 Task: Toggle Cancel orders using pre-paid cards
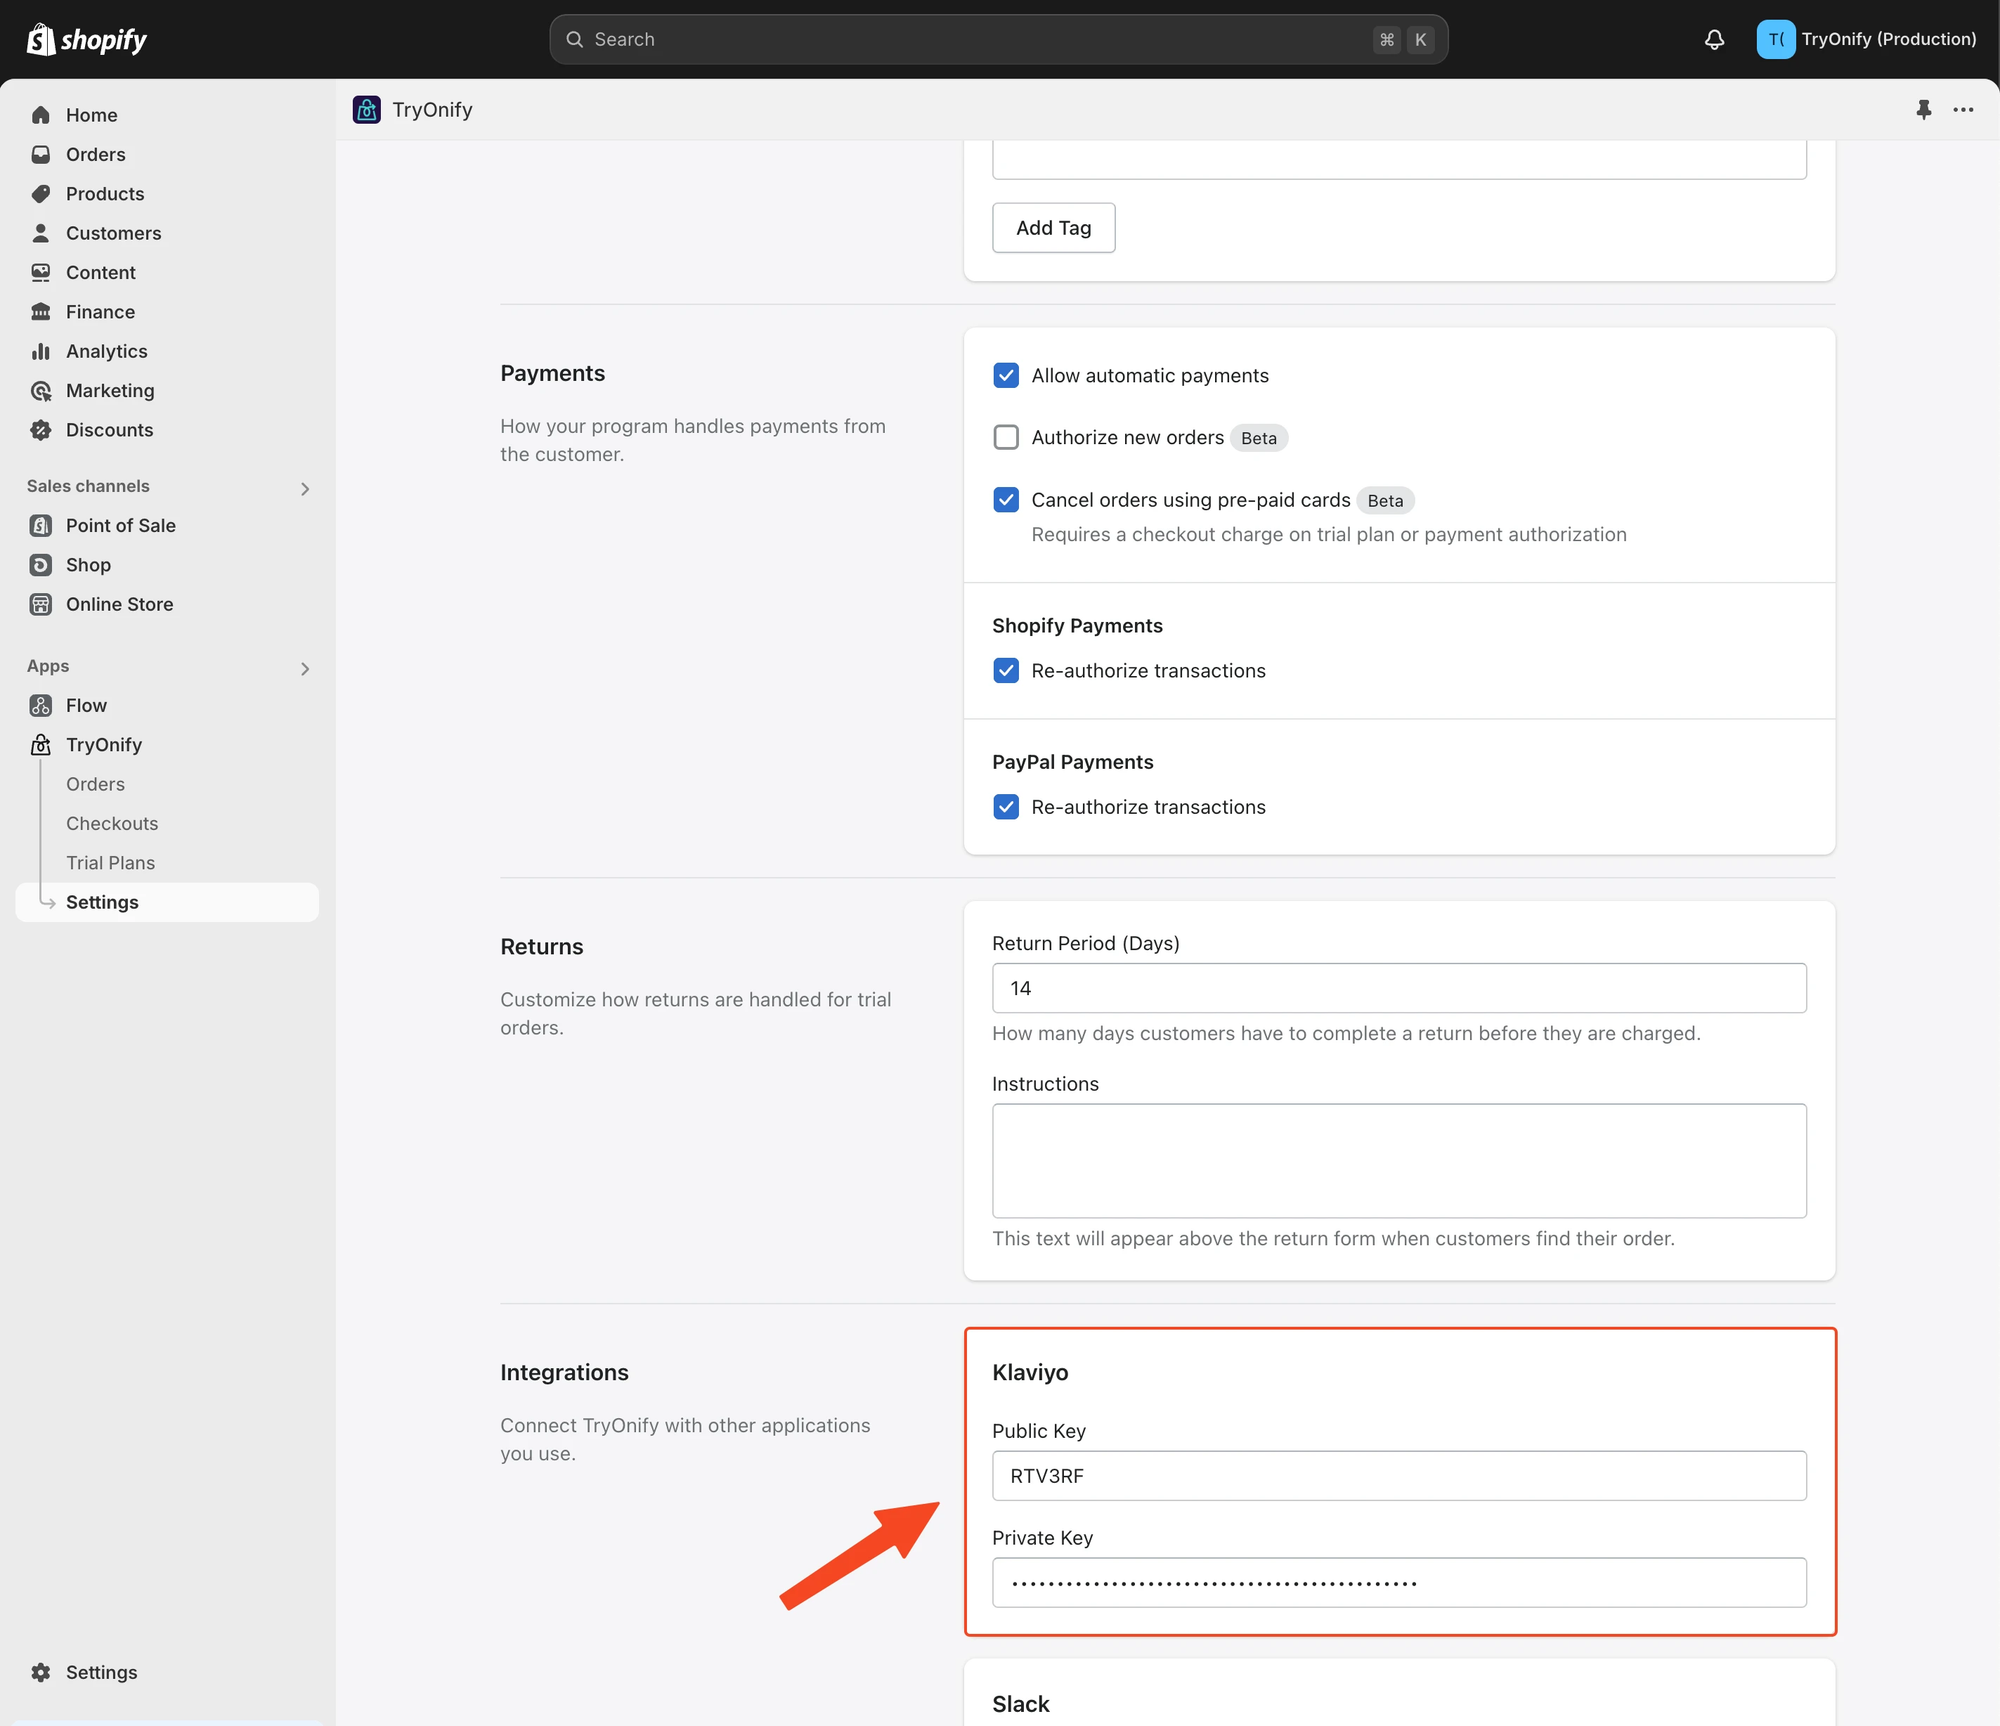tap(1006, 500)
